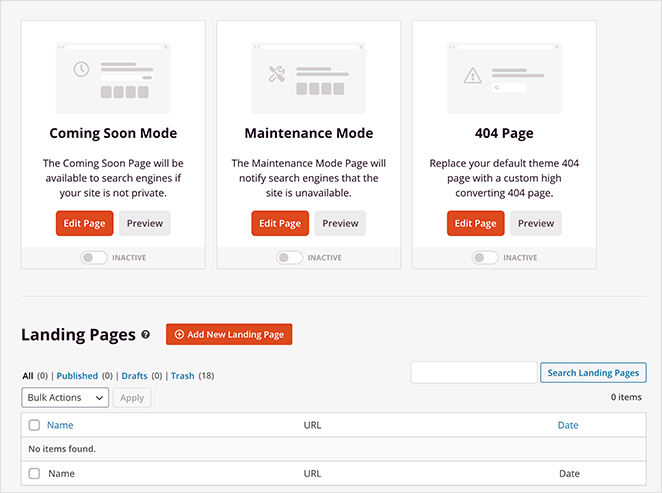This screenshot has height=493, width=662.
Task: Preview the Maintenance Mode page
Action: point(340,223)
